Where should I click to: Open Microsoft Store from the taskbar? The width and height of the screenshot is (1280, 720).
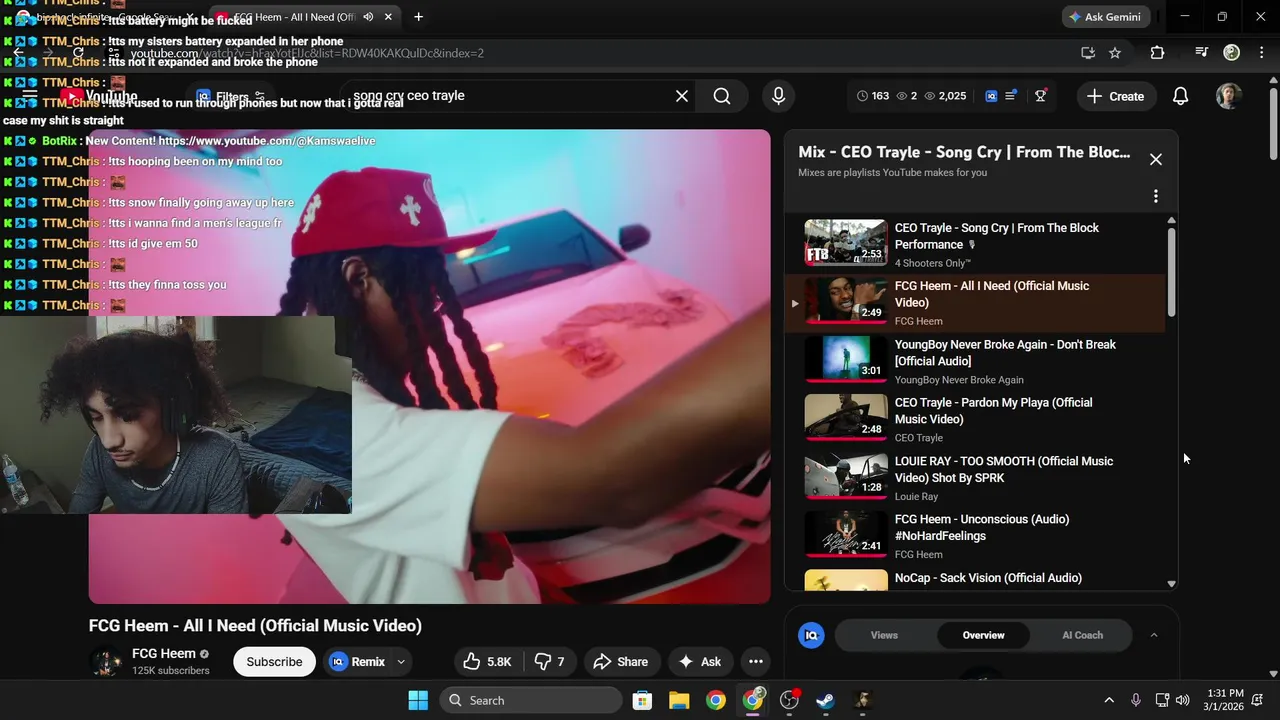[642, 700]
